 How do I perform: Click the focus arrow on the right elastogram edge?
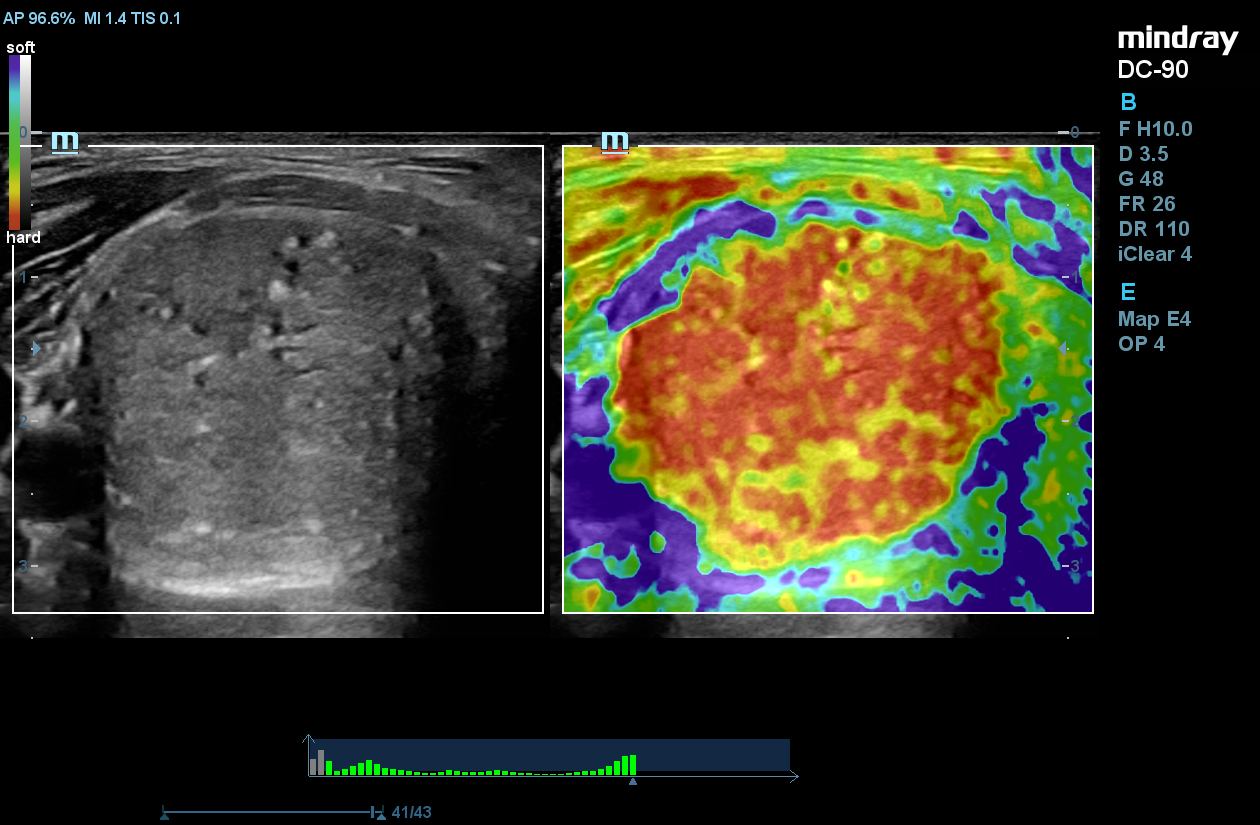click(x=1062, y=348)
